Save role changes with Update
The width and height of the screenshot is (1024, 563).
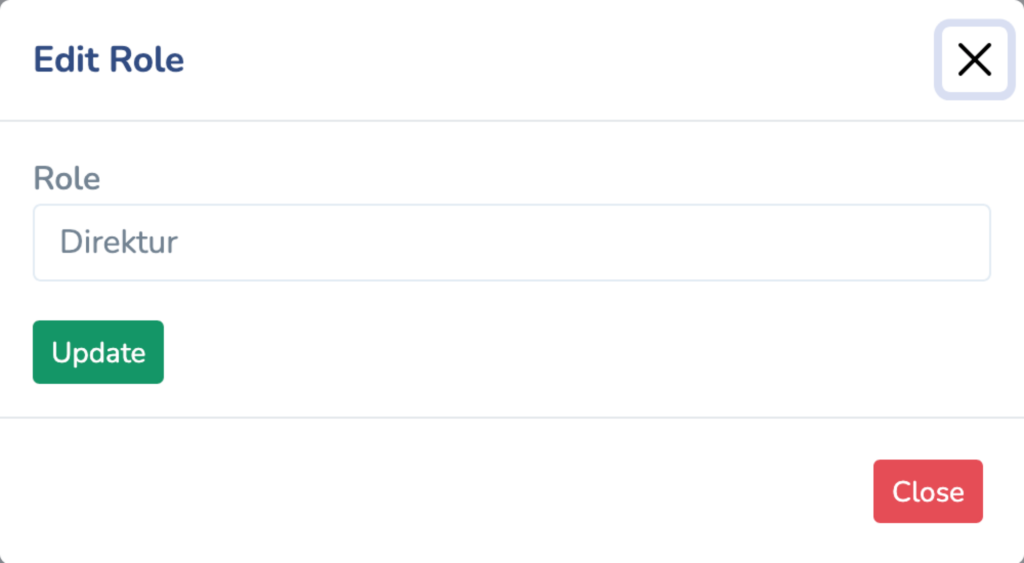click(x=98, y=352)
